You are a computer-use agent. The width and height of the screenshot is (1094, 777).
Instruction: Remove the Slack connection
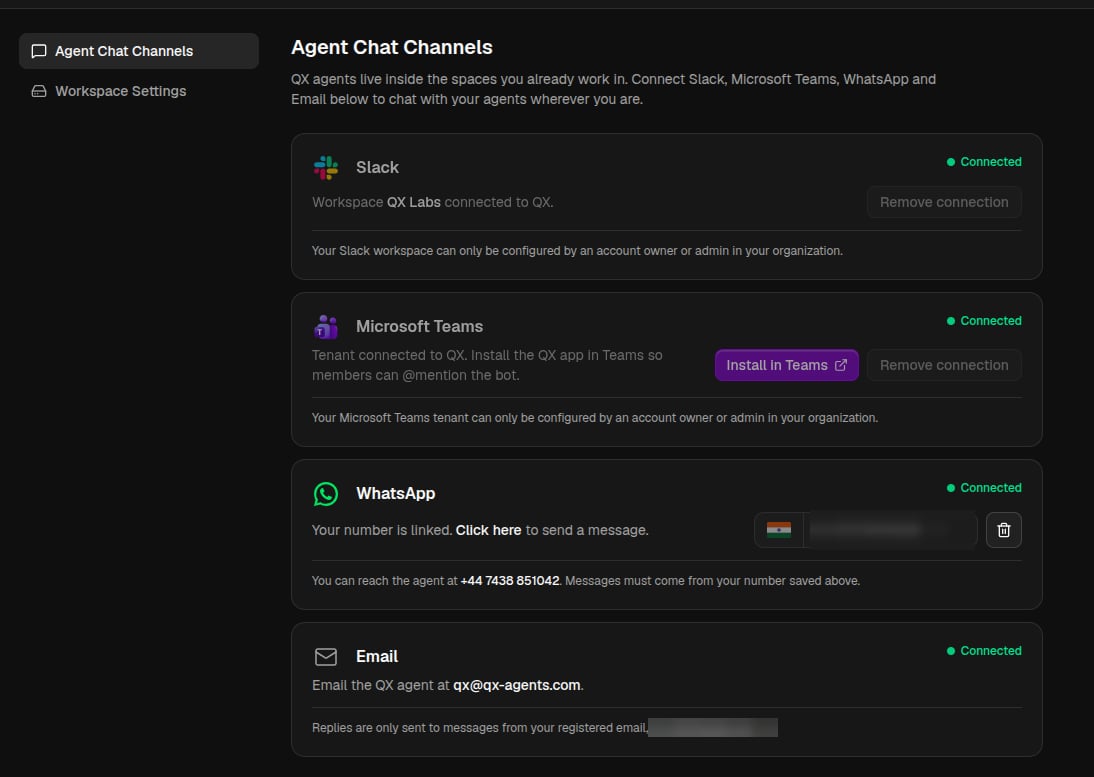tap(944, 202)
